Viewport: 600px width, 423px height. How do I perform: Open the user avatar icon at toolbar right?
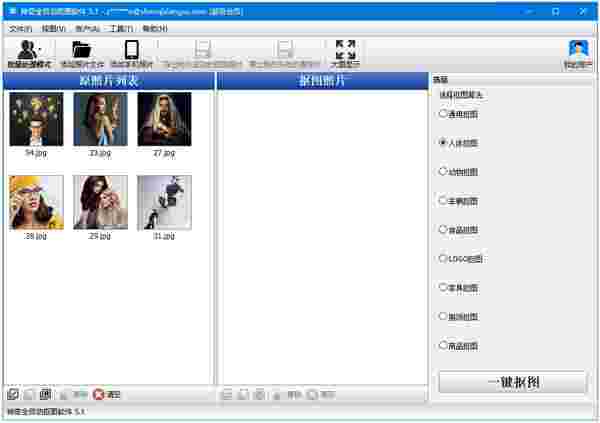tap(578, 50)
